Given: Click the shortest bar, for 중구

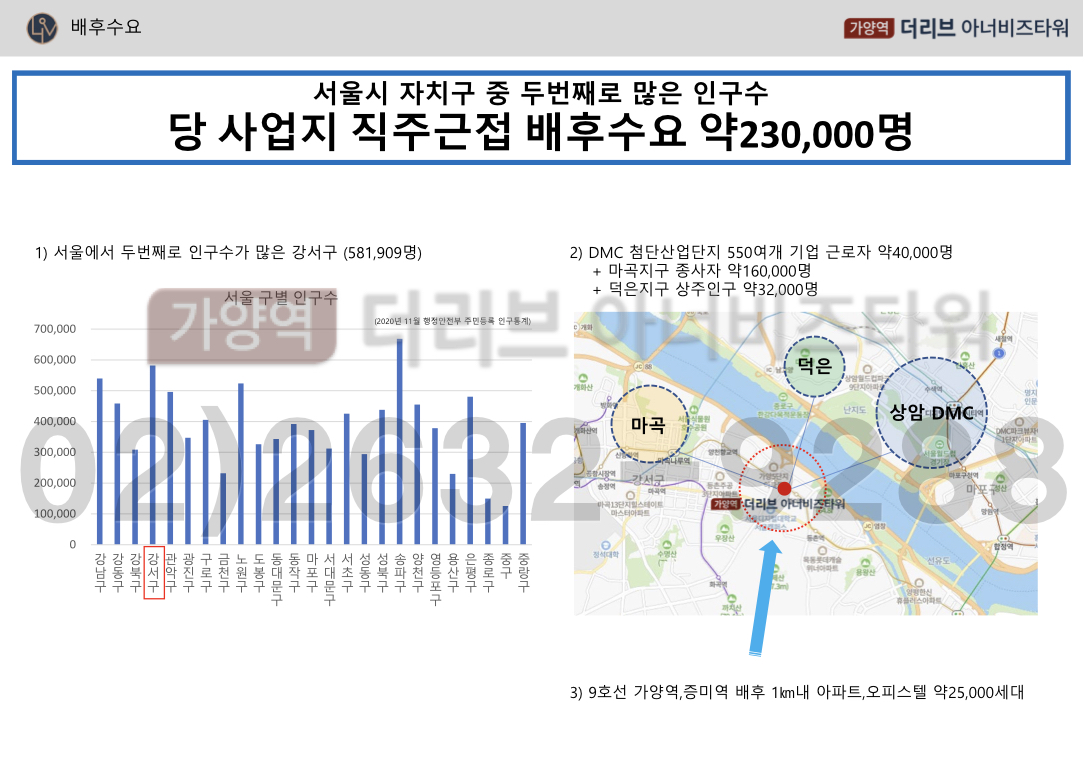Looking at the screenshot, I should pos(506,525).
